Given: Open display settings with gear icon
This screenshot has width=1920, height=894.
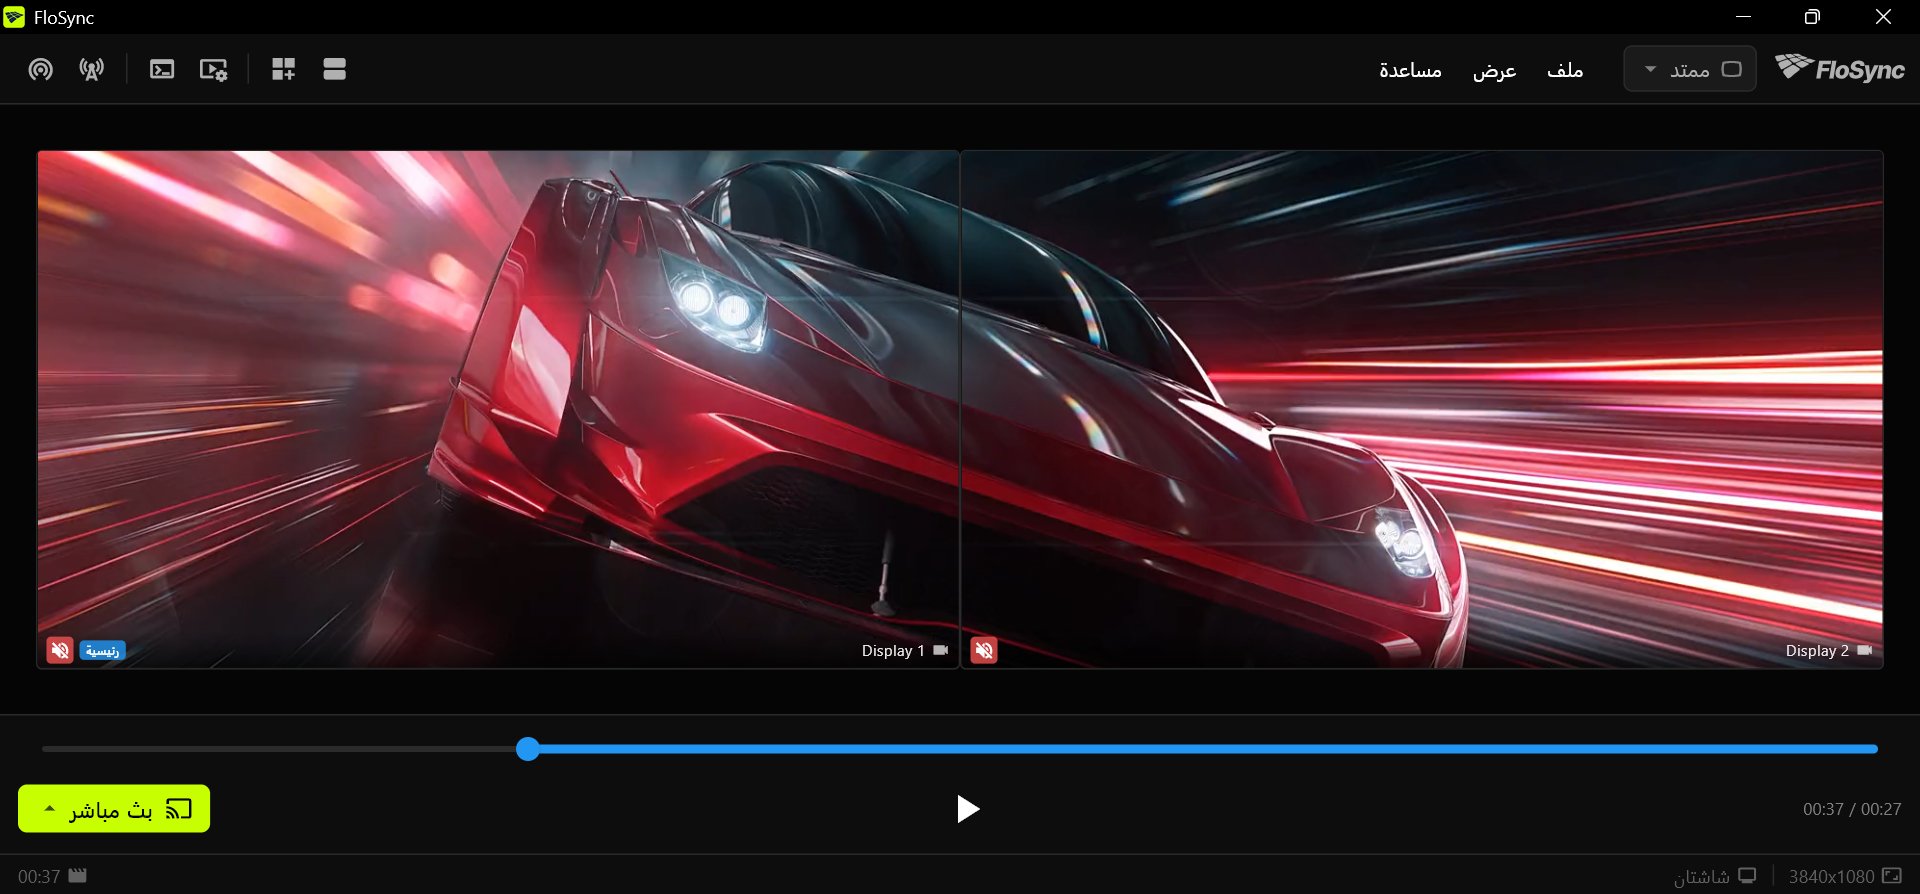Looking at the screenshot, I should click(x=214, y=69).
